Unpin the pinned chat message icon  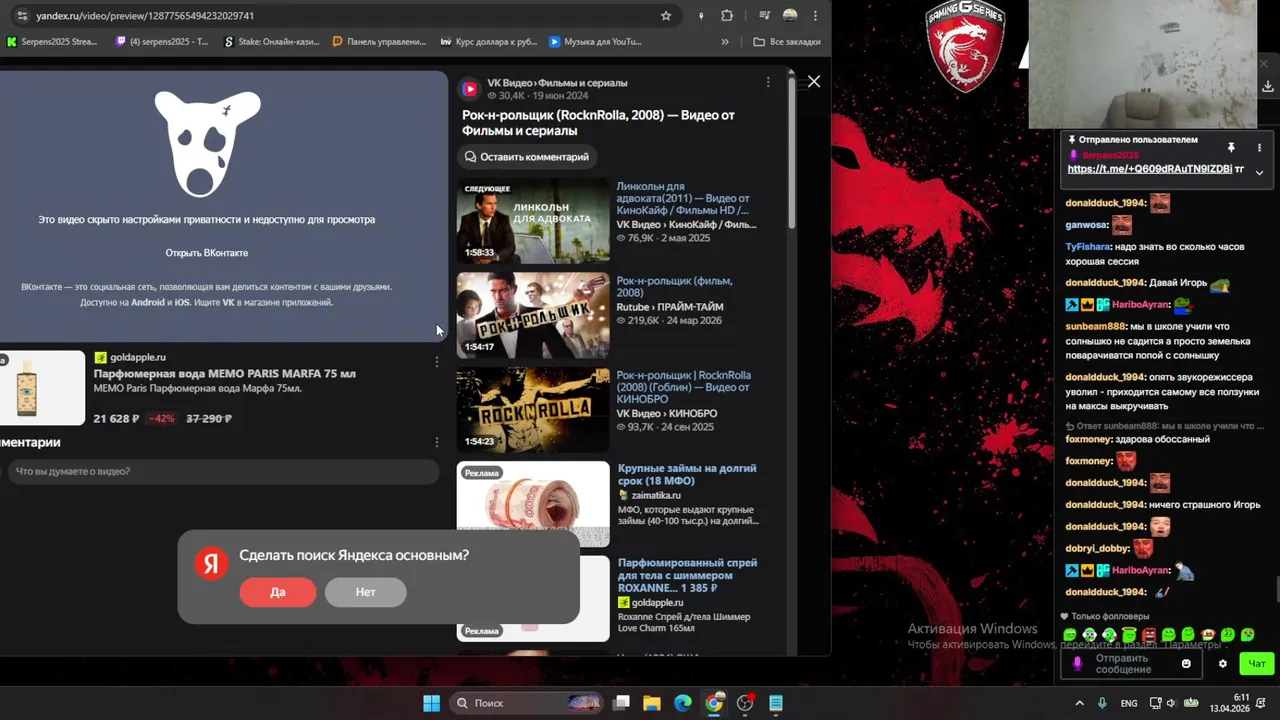1231,147
